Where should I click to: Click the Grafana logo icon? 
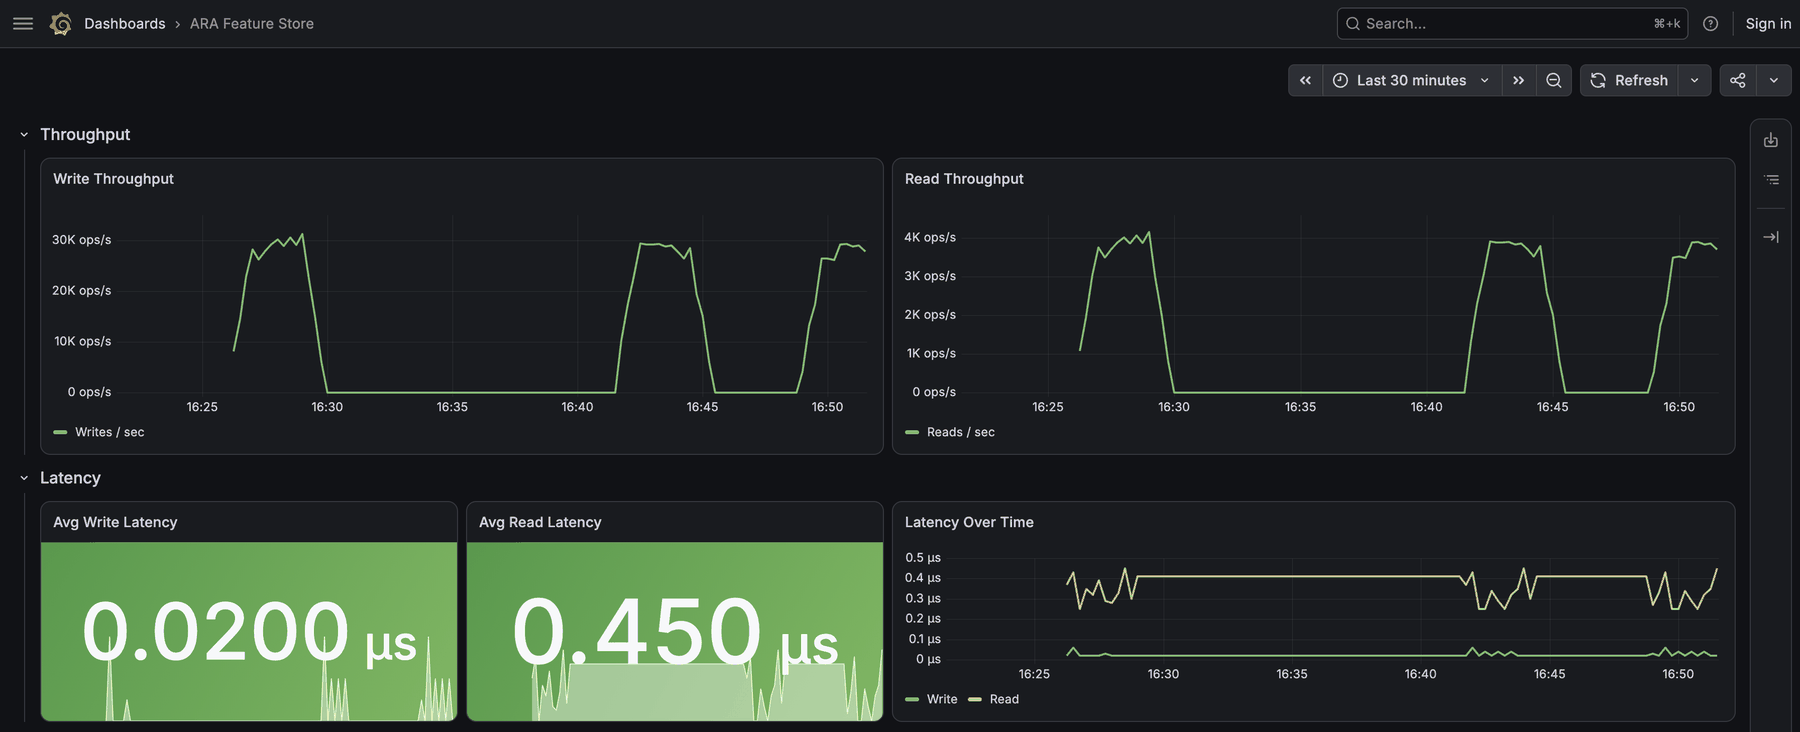click(60, 23)
